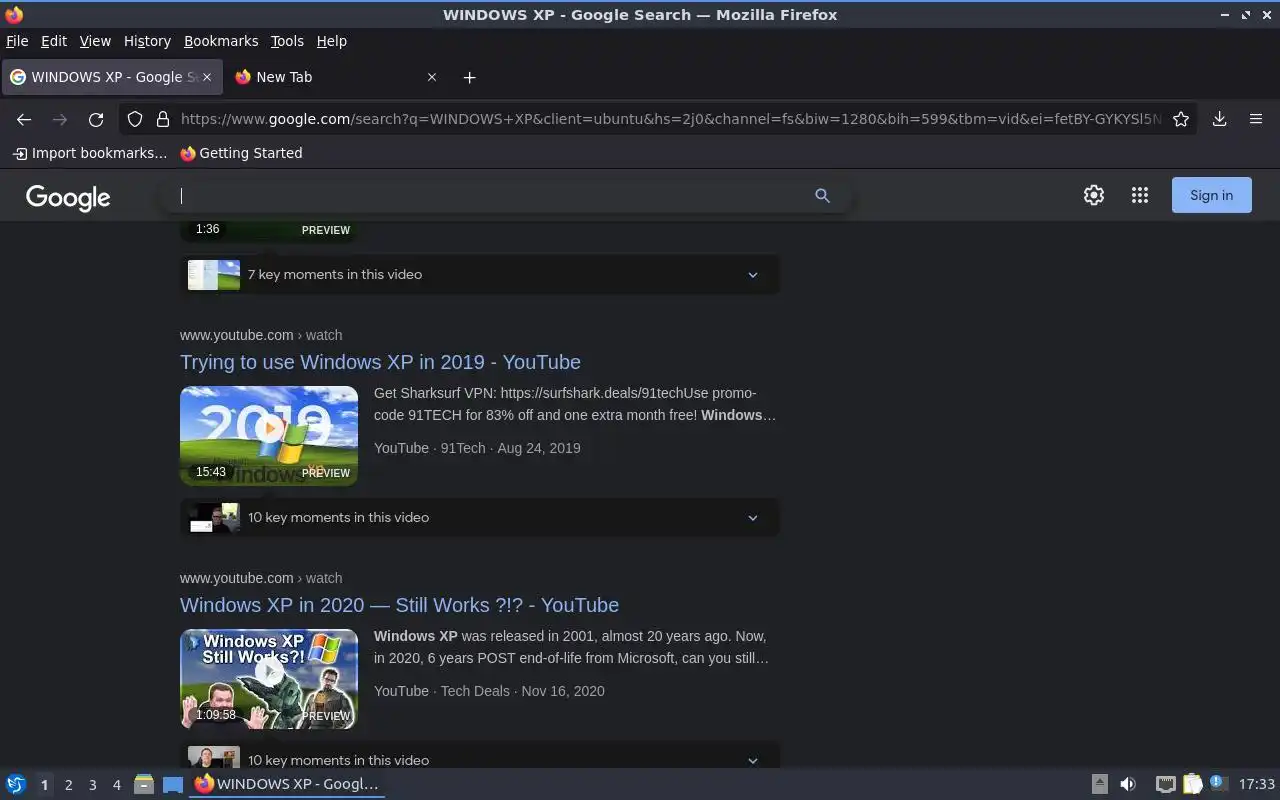Open the Firefox downloads panel

1219,119
